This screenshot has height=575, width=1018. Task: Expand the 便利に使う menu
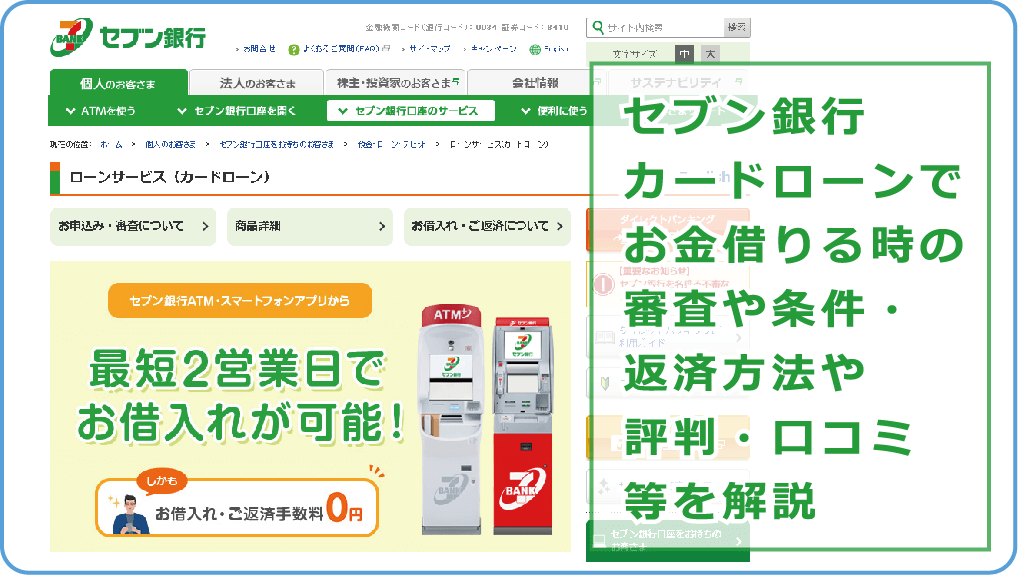(x=554, y=111)
